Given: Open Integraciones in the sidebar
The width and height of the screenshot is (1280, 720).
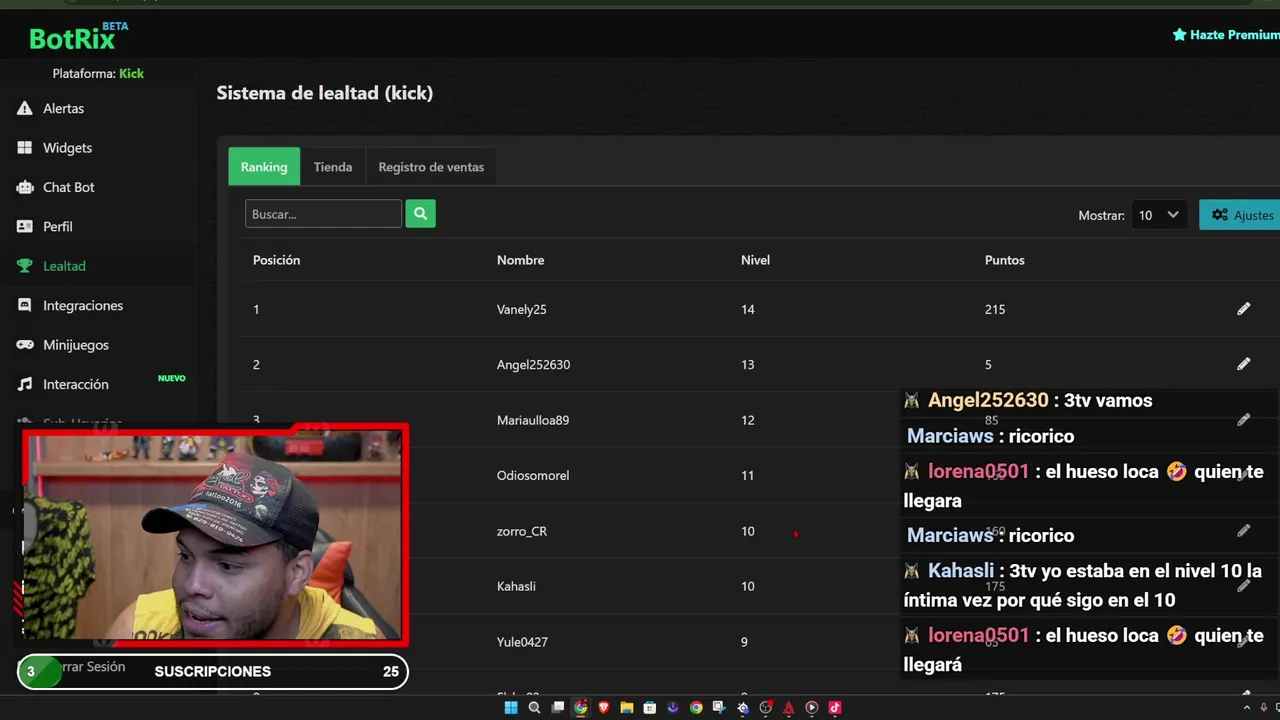Looking at the screenshot, I should 70,306.
